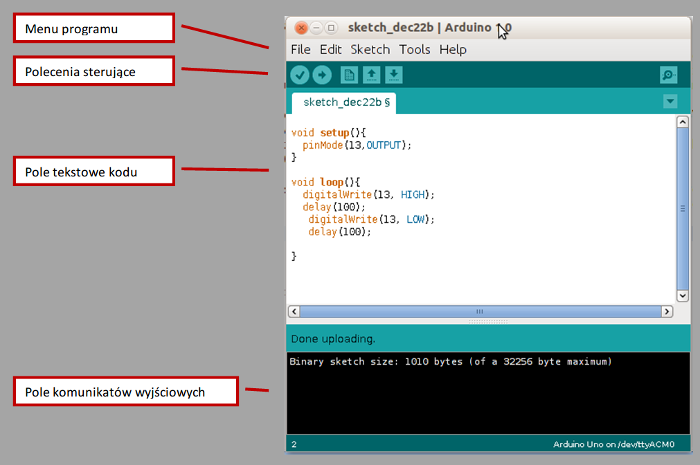This screenshot has width=700, height=465.
Task: Open the Edit menu
Action: 330,50
